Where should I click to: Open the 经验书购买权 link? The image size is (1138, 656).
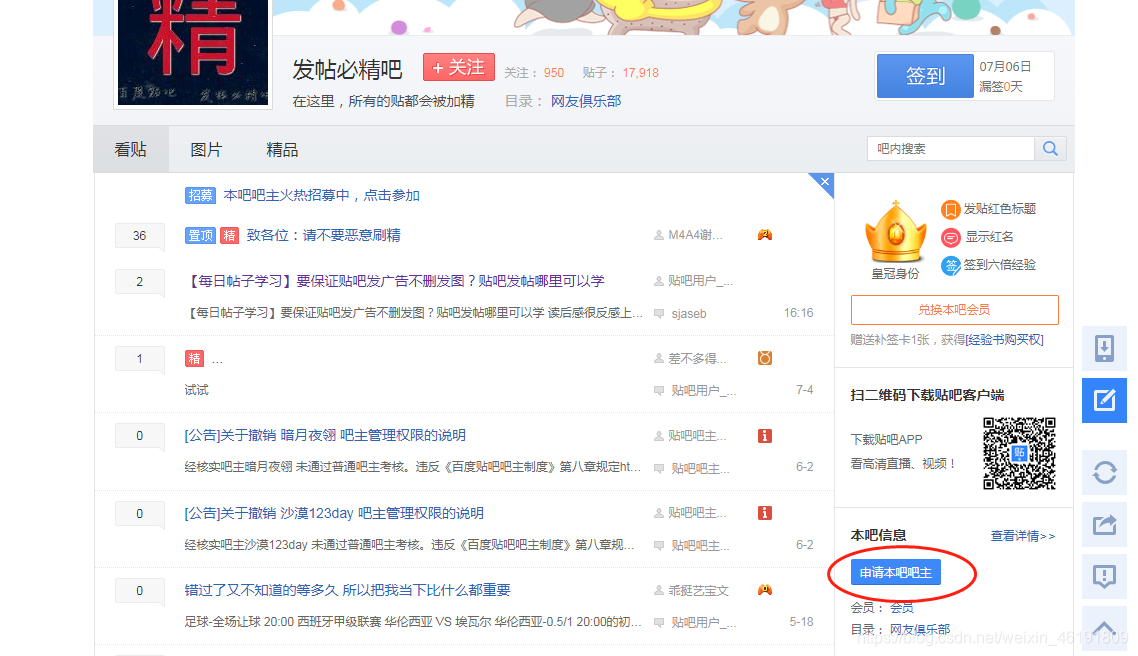1004,340
